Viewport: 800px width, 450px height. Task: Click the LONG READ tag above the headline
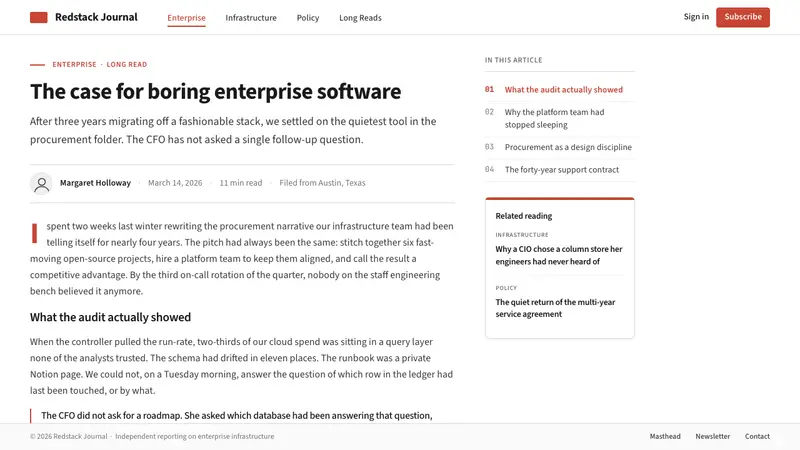click(x=127, y=64)
